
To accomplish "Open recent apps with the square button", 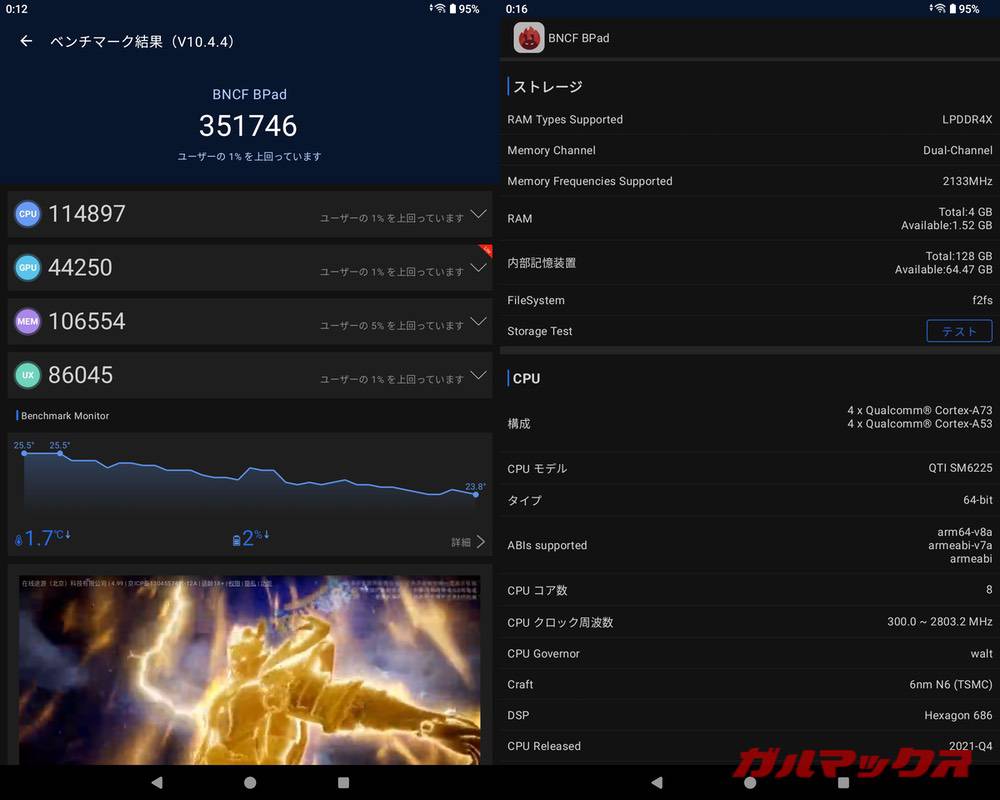I will 343,783.
